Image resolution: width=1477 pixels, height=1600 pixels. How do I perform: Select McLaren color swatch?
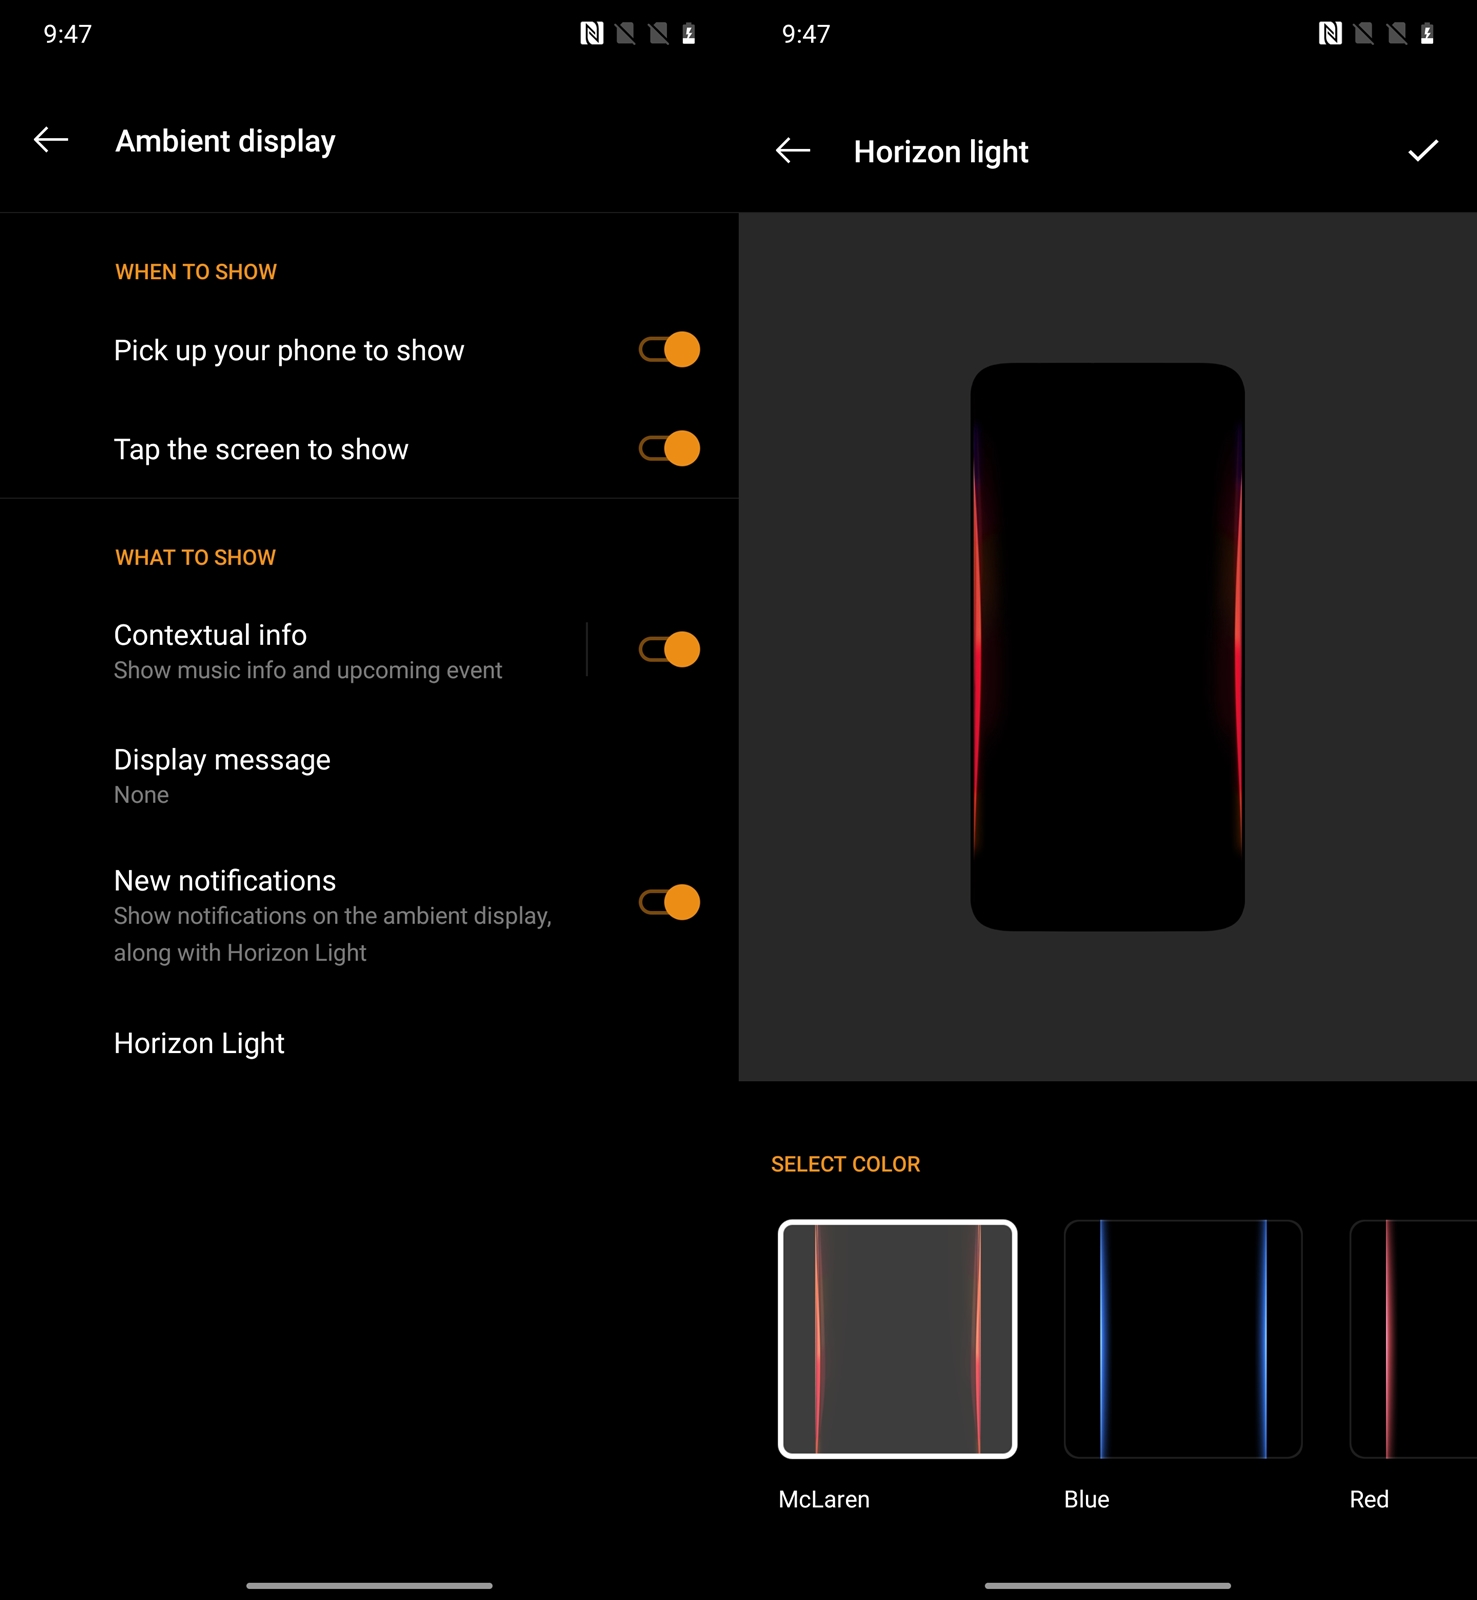tap(897, 1339)
